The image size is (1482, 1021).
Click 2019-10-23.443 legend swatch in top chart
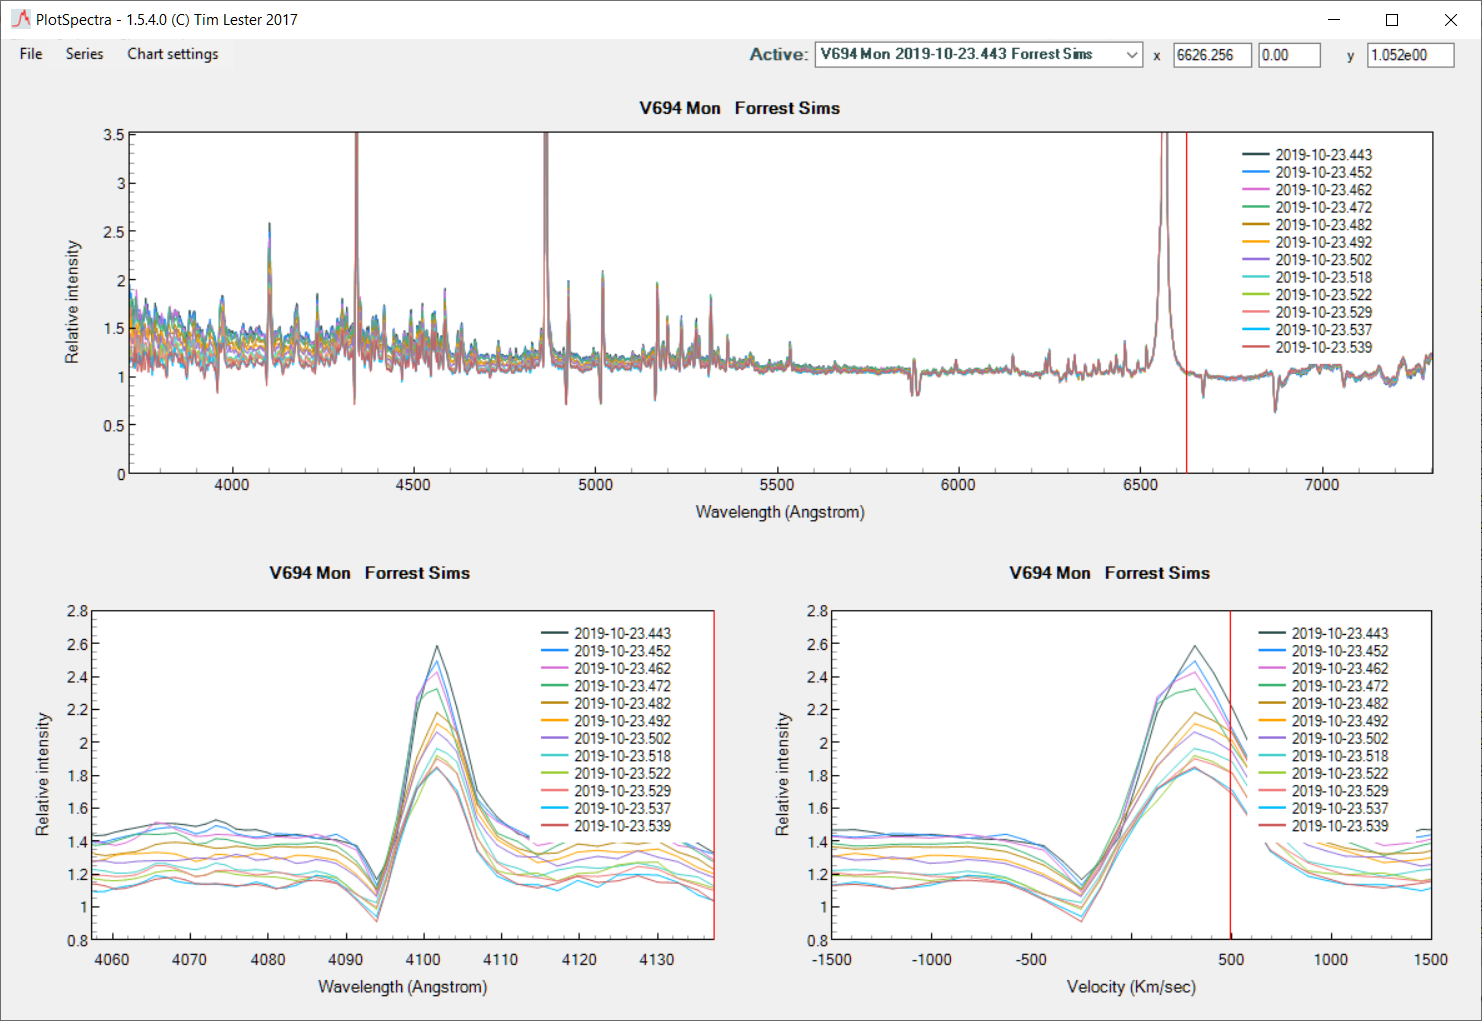[1255, 155]
